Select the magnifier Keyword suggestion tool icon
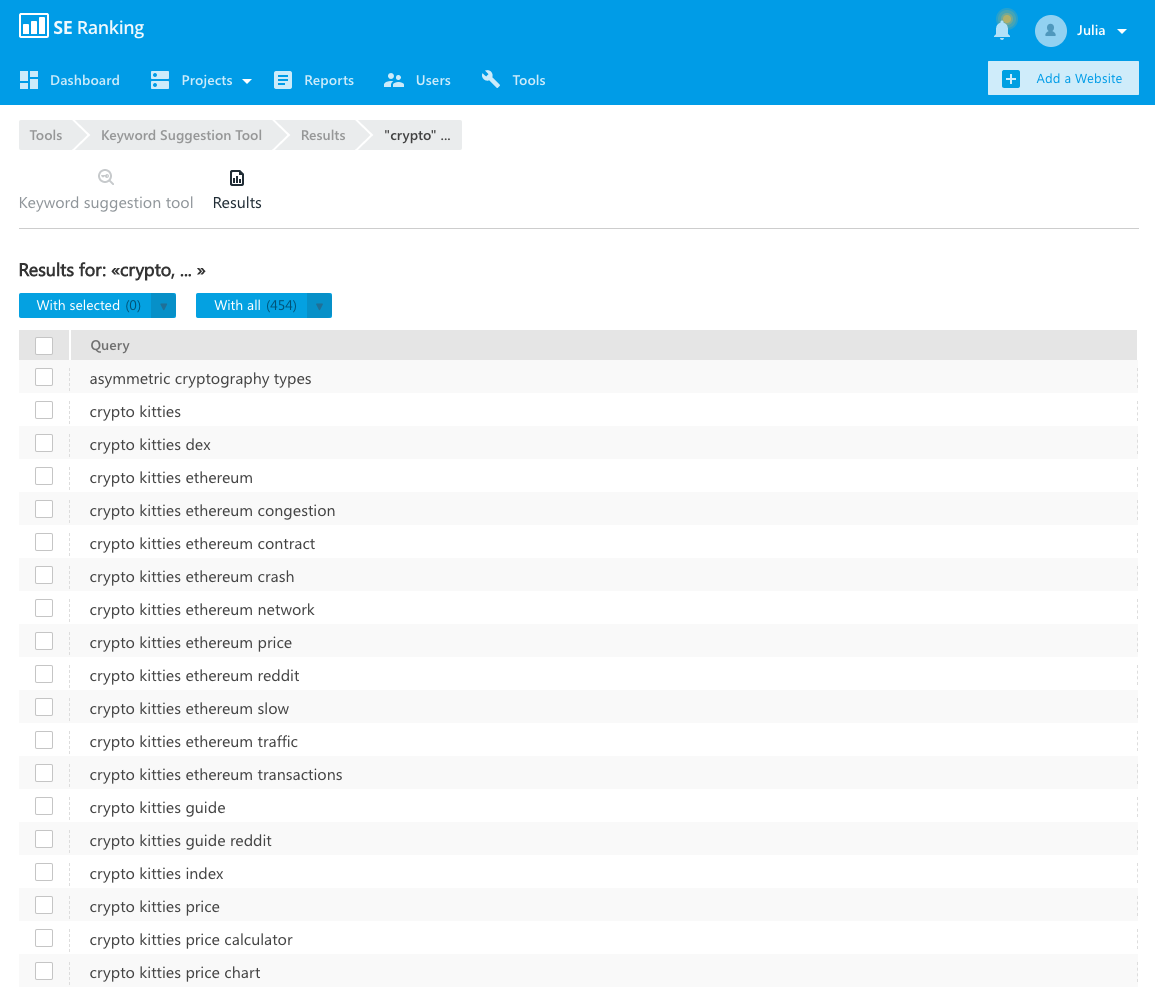1155x993 pixels. click(106, 176)
